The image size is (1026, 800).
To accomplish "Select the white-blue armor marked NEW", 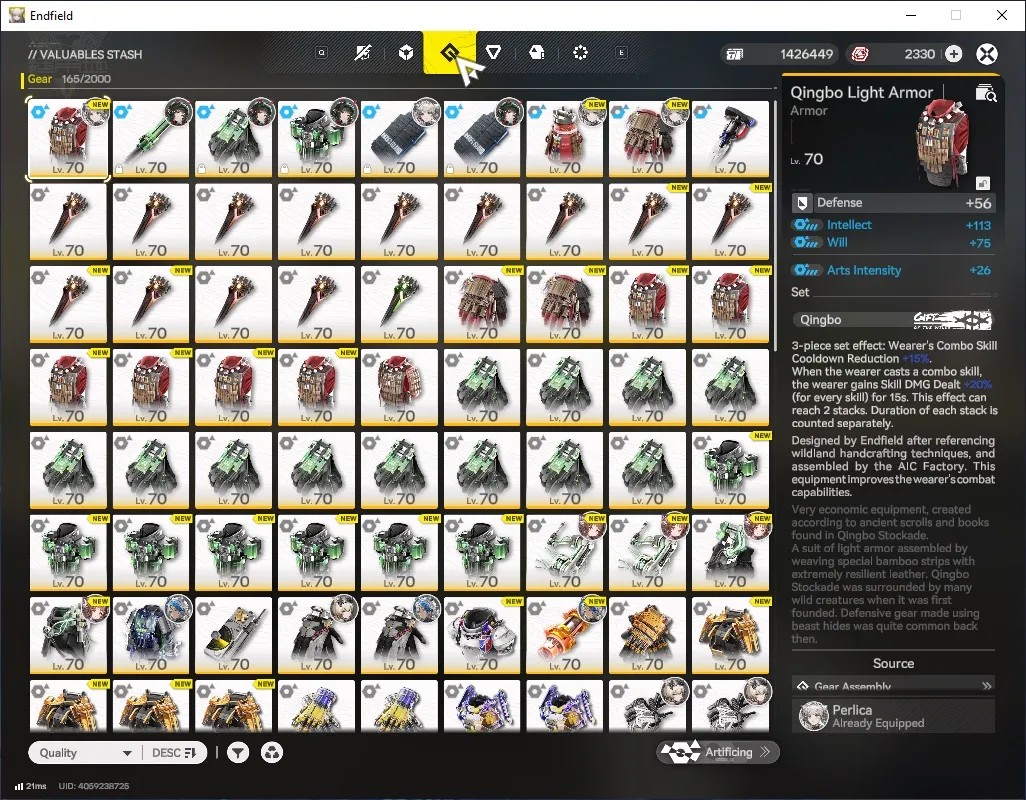I will click(482, 635).
